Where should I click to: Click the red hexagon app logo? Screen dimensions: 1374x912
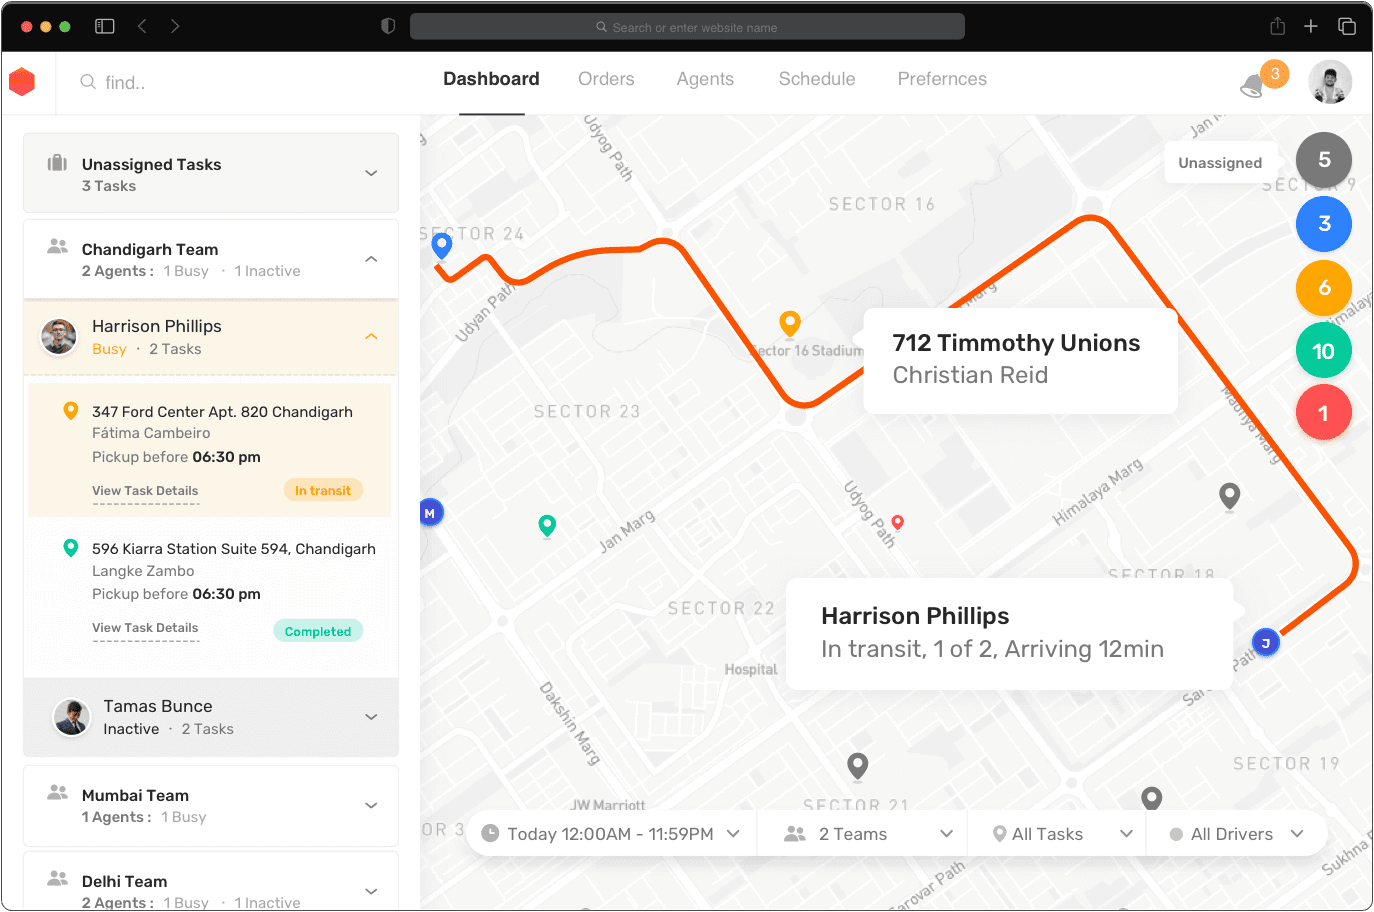pyautogui.click(x=22, y=82)
